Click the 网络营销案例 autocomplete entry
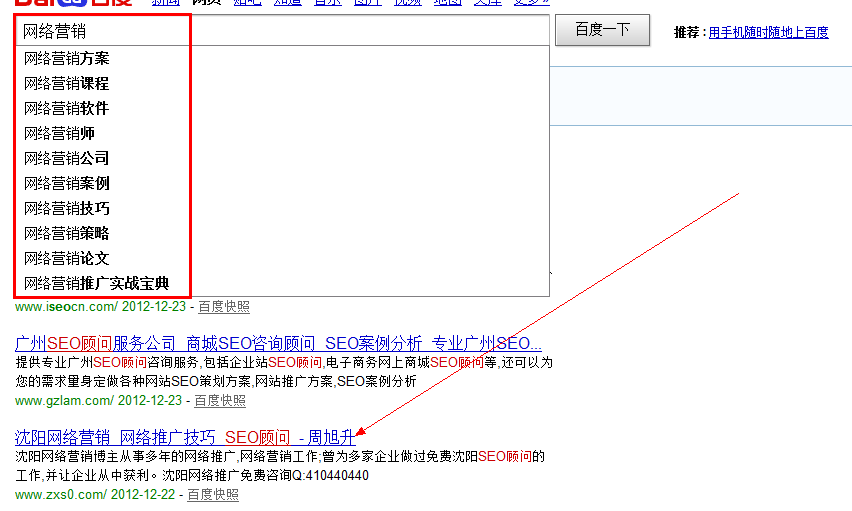 [x=67, y=184]
